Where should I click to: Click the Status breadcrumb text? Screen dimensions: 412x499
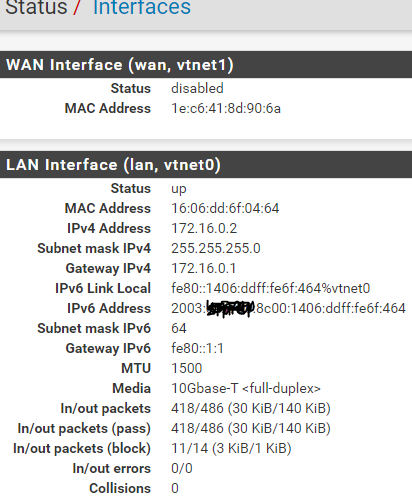(36, 7)
